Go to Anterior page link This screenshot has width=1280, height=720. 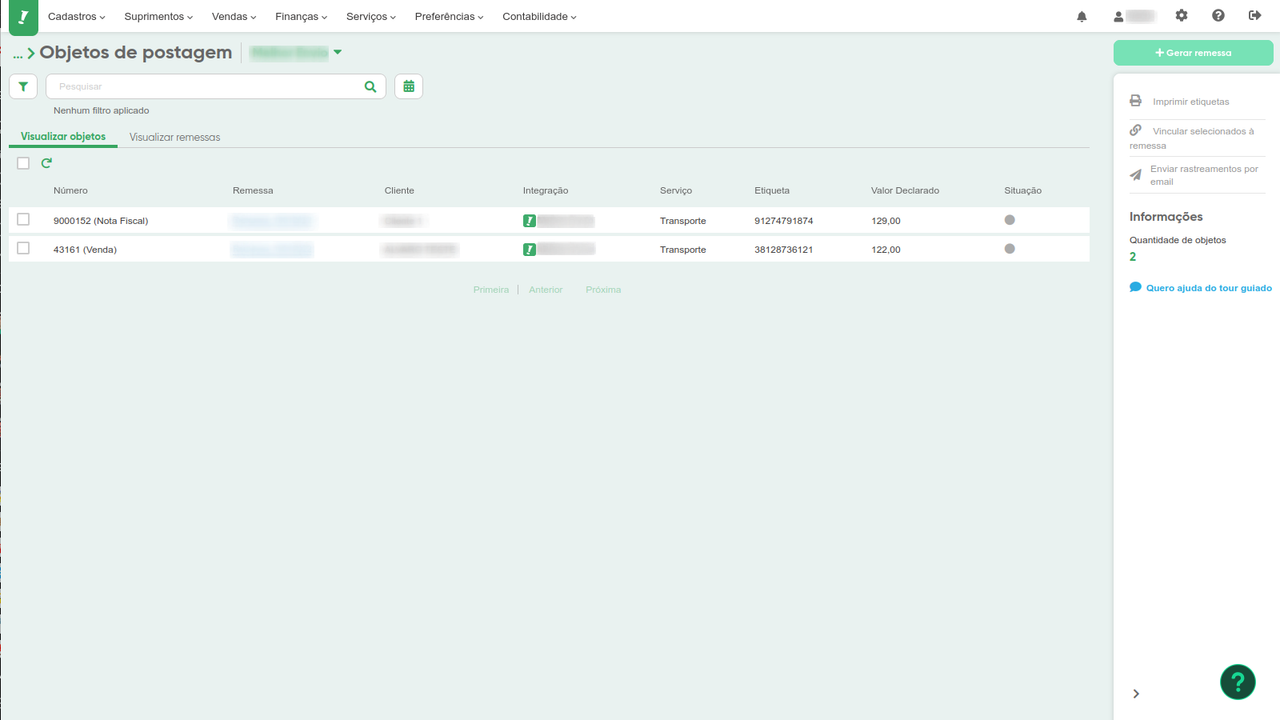[x=546, y=289]
